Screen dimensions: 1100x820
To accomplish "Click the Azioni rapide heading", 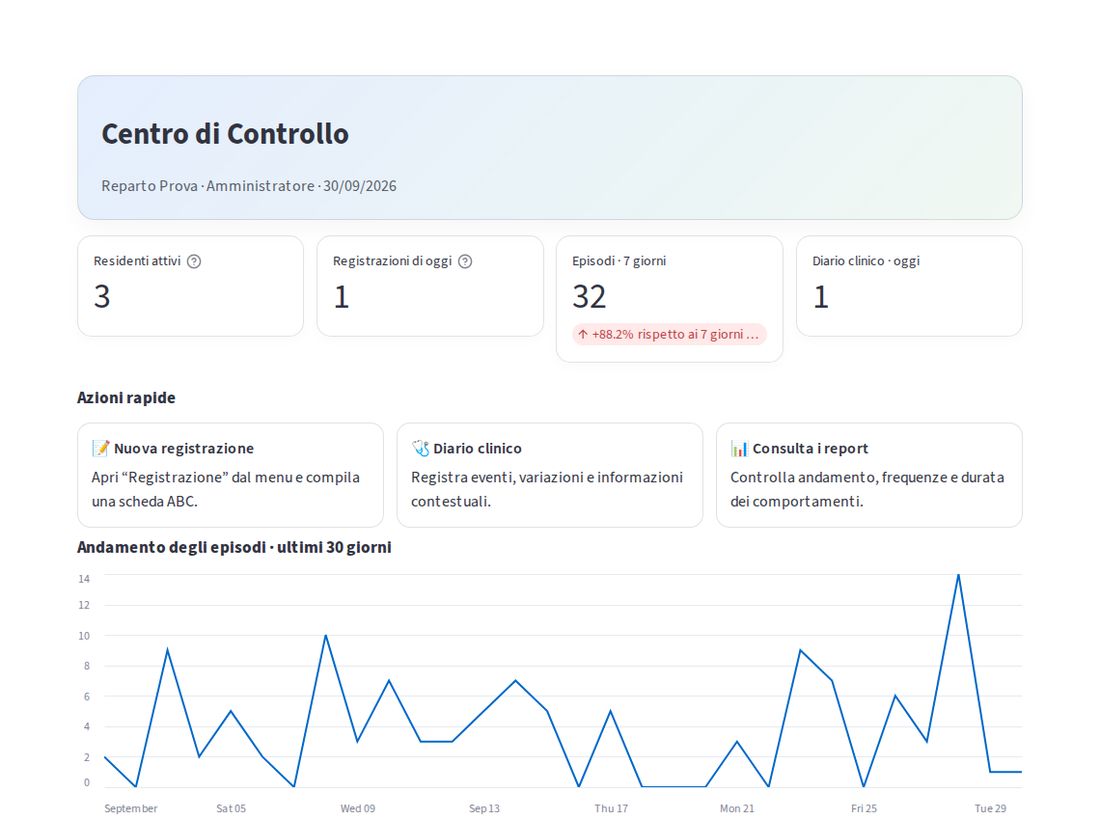I will [x=126, y=398].
